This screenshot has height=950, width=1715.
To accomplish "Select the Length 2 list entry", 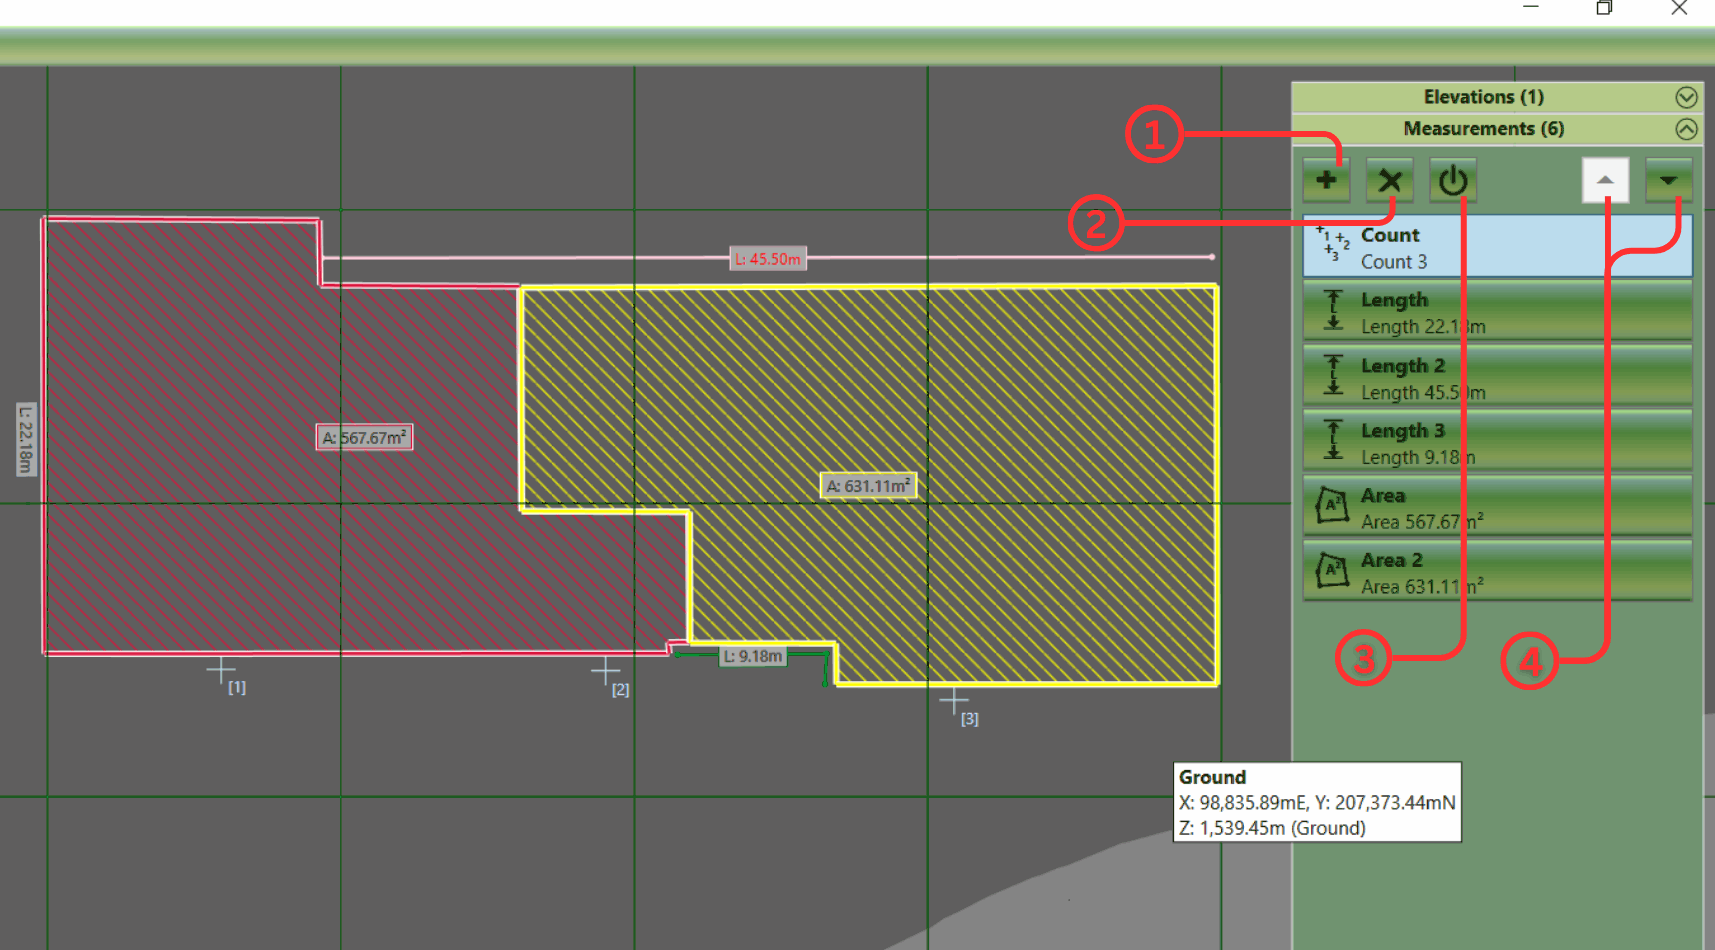I will tap(1496, 378).
